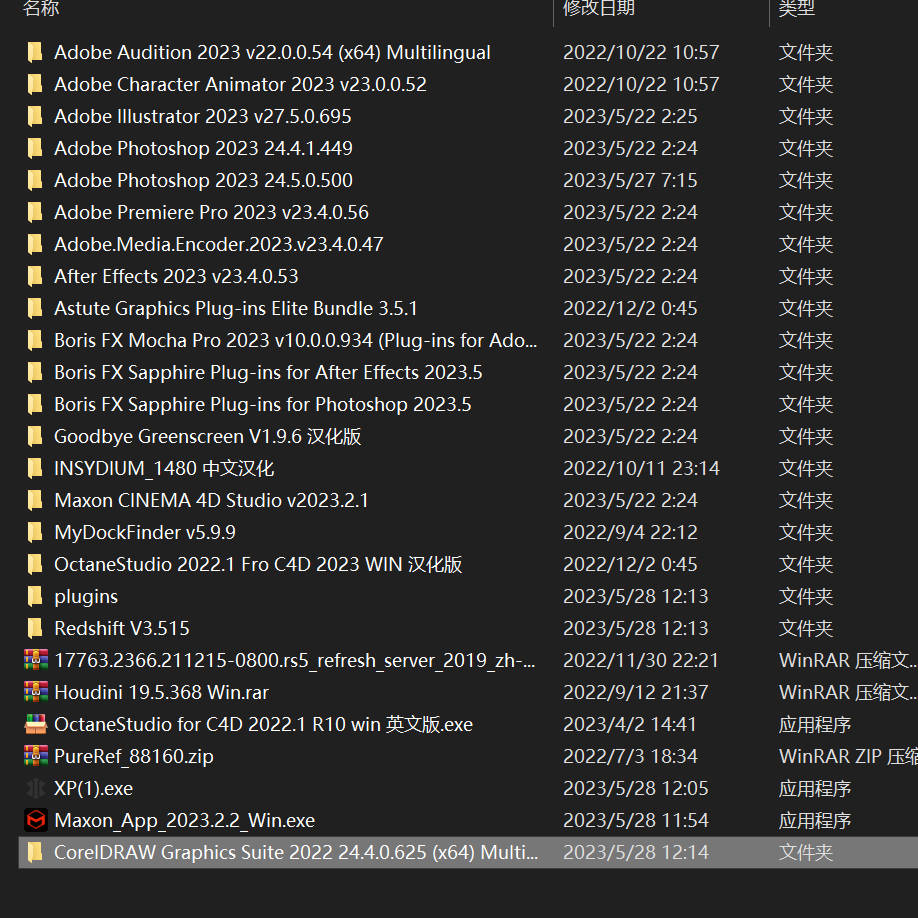Screen dimensions: 918x918
Task: Click the OctaneStudio for C4D exe icon
Action: 36,724
